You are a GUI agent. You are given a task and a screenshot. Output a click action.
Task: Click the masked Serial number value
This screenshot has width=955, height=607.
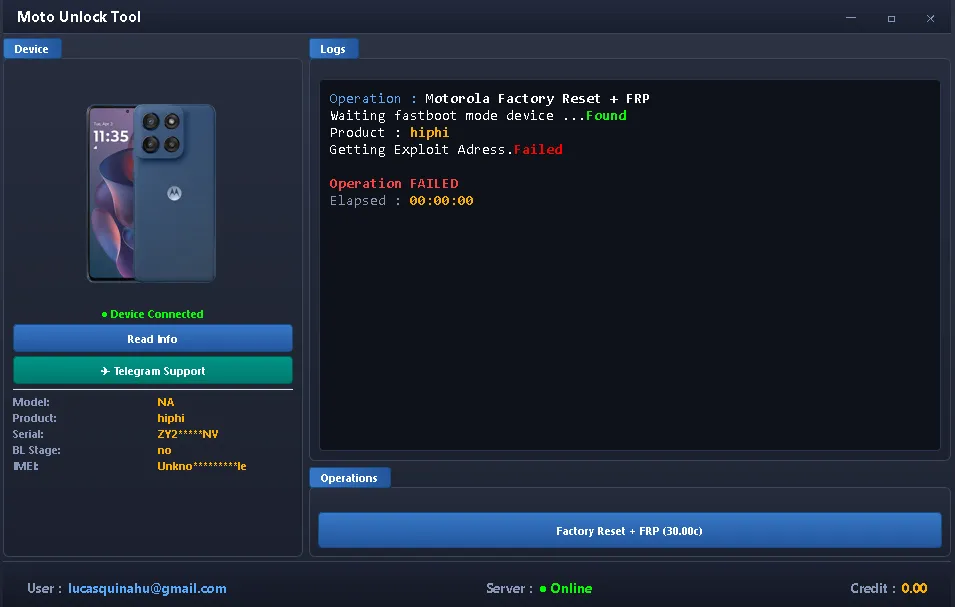point(188,434)
